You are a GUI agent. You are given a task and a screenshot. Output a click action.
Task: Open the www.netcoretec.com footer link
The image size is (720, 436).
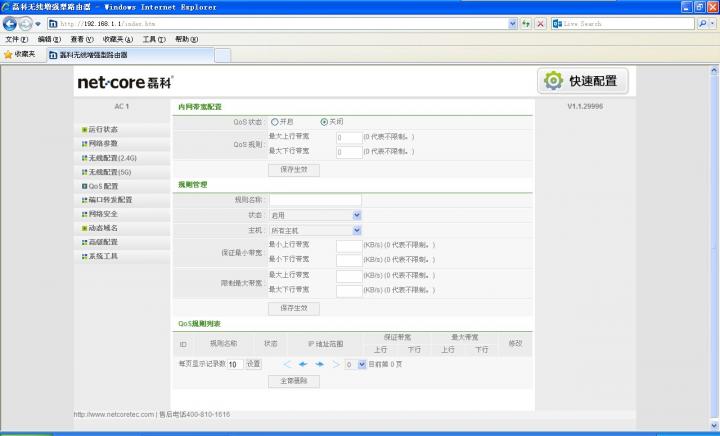(114, 414)
